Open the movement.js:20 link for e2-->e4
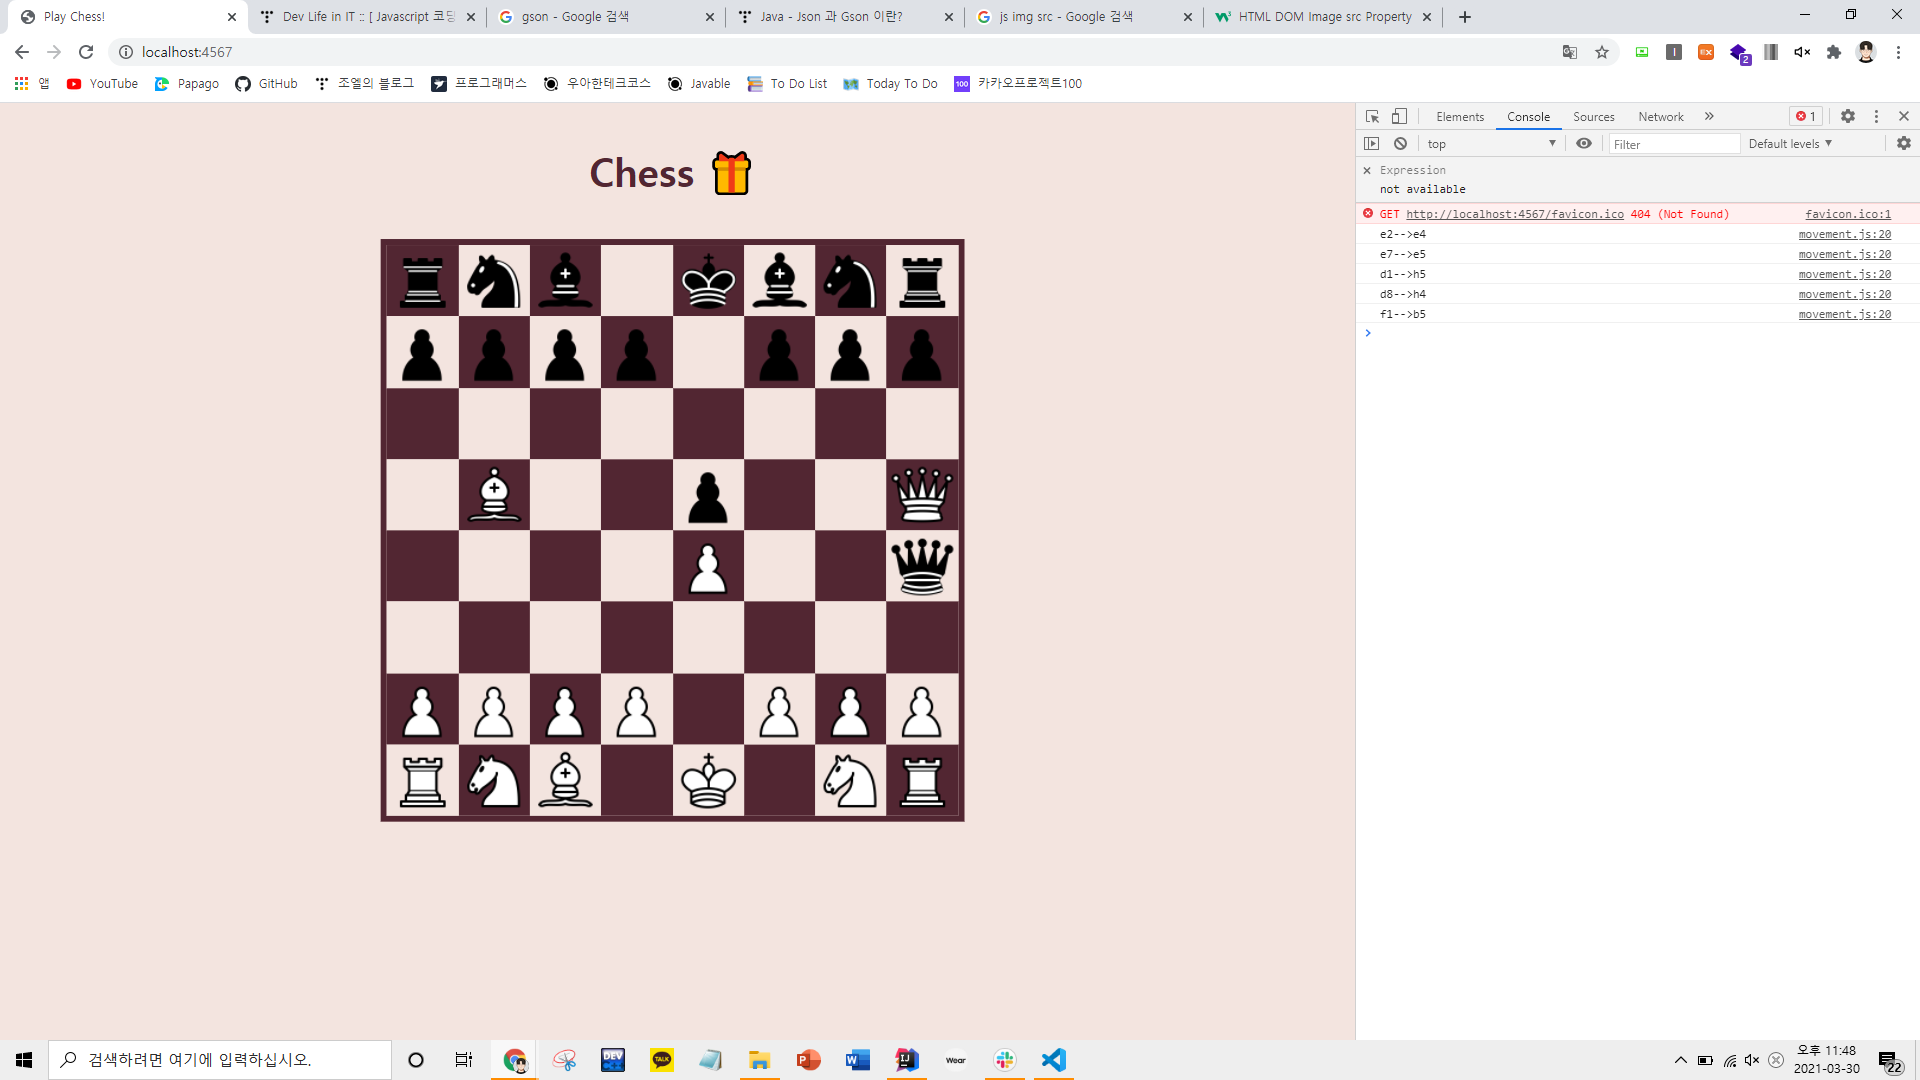Image resolution: width=1920 pixels, height=1080 pixels. pyautogui.click(x=1844, y=233)
